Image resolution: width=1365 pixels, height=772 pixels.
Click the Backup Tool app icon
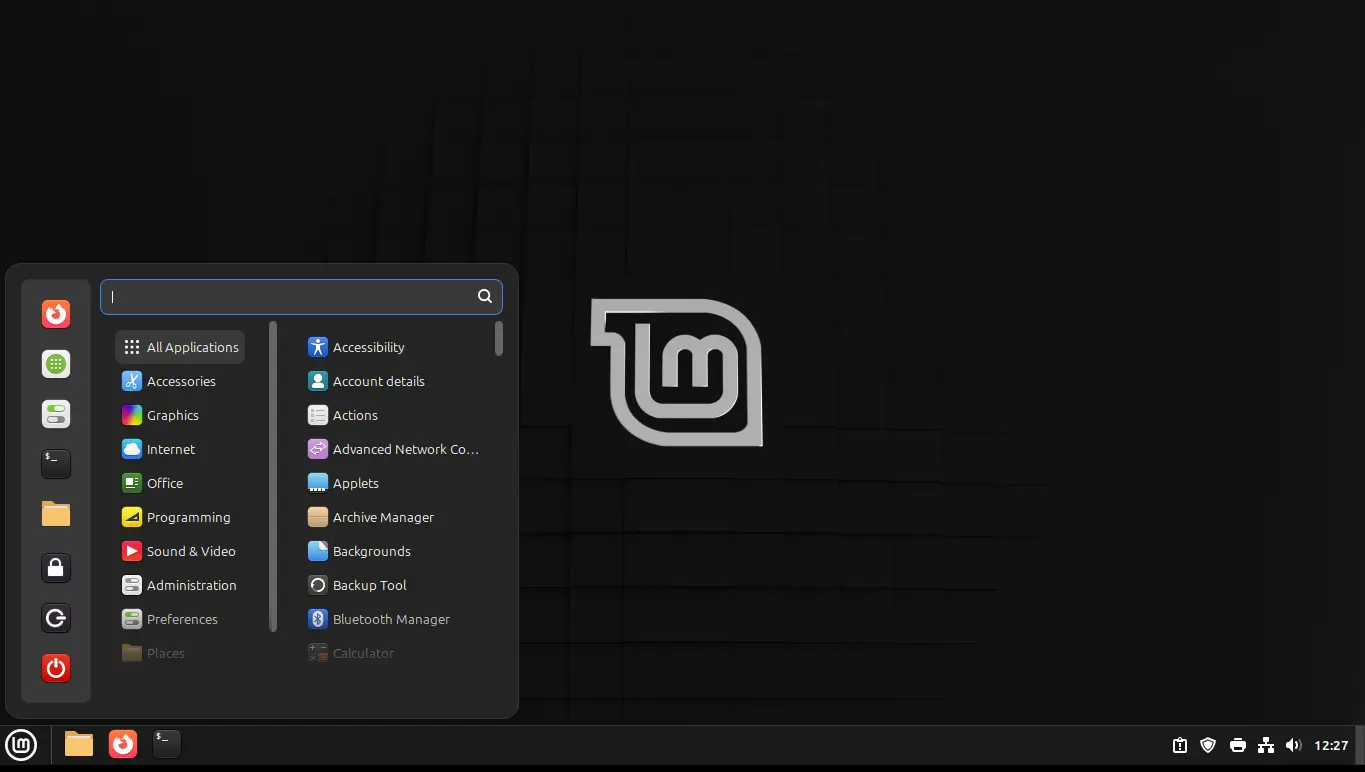318,585
